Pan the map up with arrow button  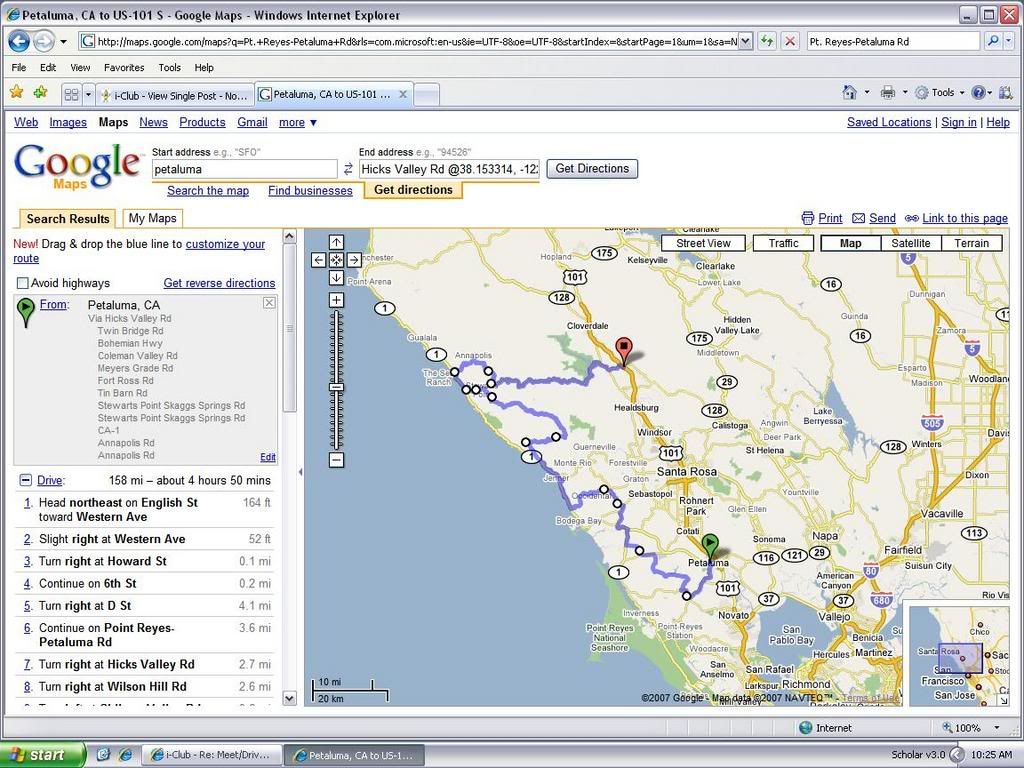point(336,243)
